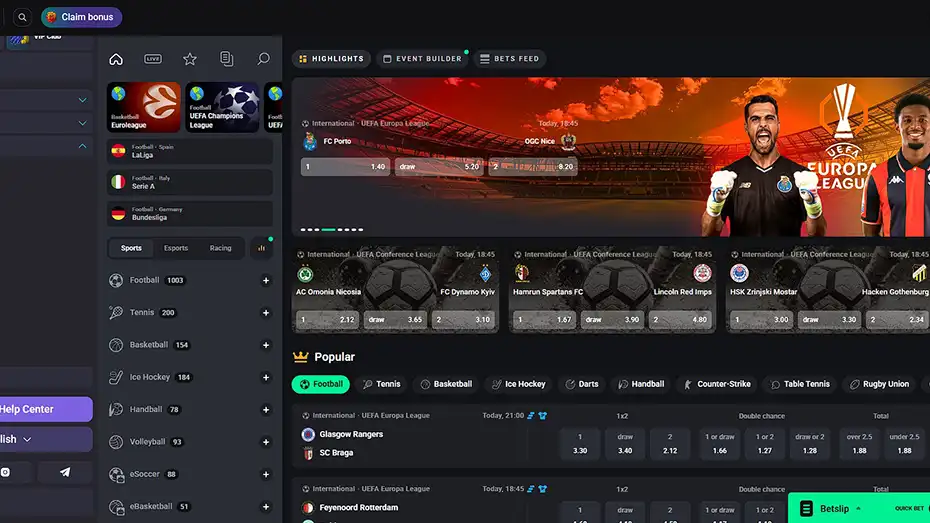The image size is (930, 523).
Task: Open the Euroleague basketball tile
Action: (144, 107)
